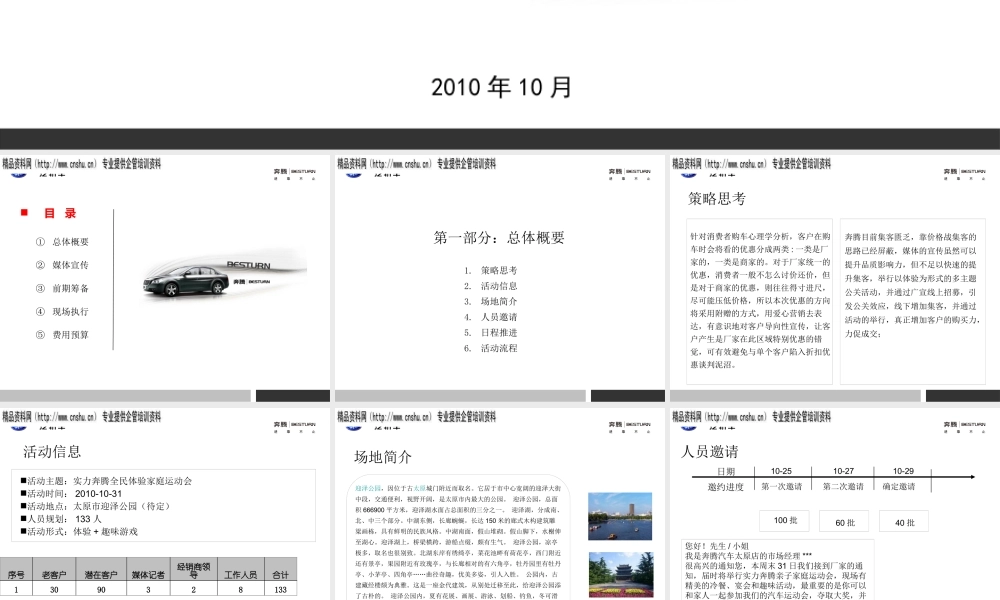1000x600 pixels.
Task: Open the pavilion photo on the 场地简介 slide
Action: pos(620,574)
